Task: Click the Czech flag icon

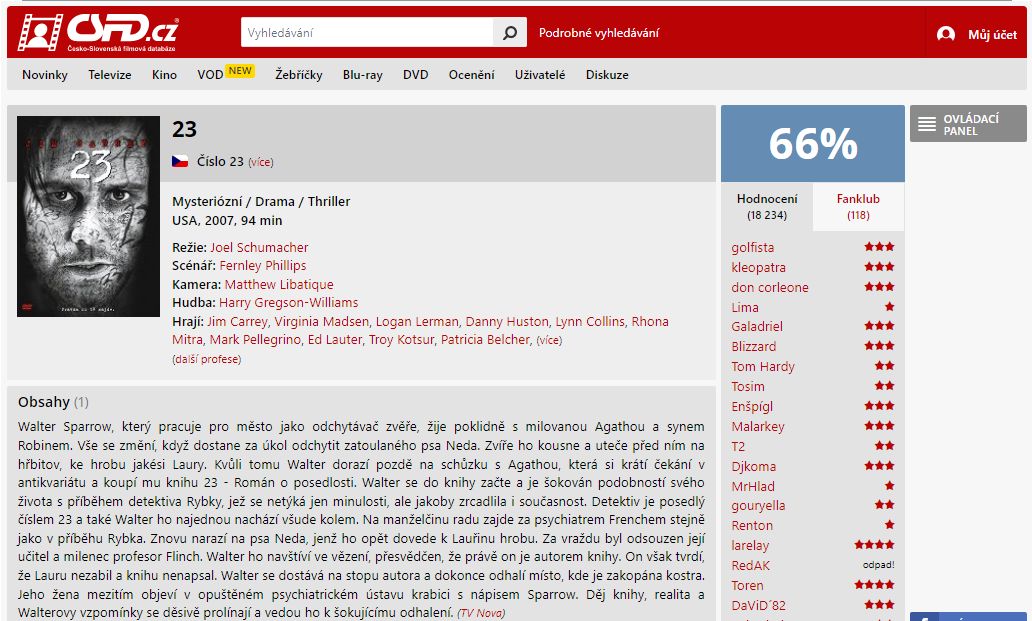Action: pyautogui.click(x=180, y=161)
